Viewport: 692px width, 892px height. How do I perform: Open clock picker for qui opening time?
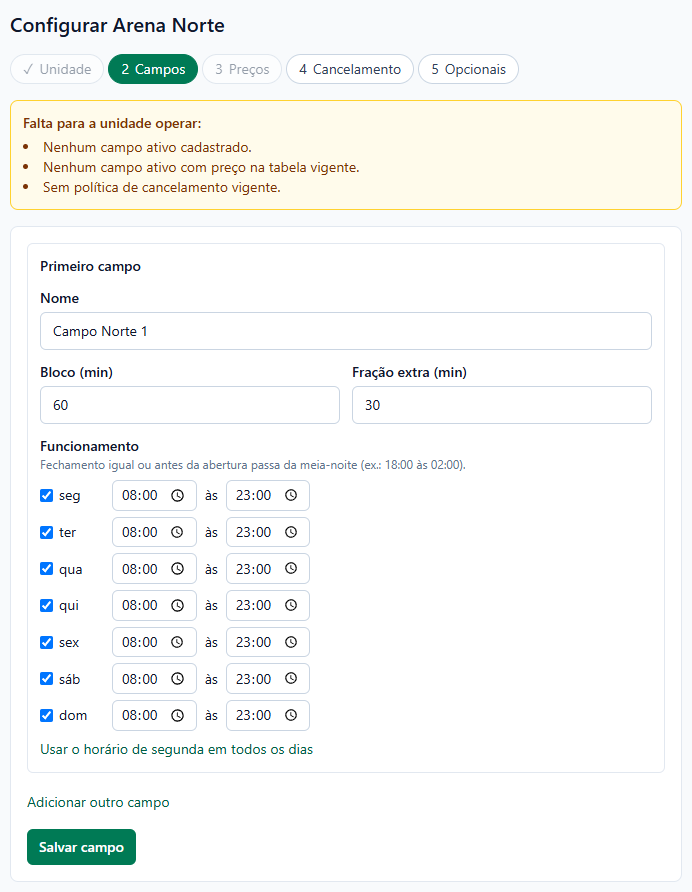178,605
